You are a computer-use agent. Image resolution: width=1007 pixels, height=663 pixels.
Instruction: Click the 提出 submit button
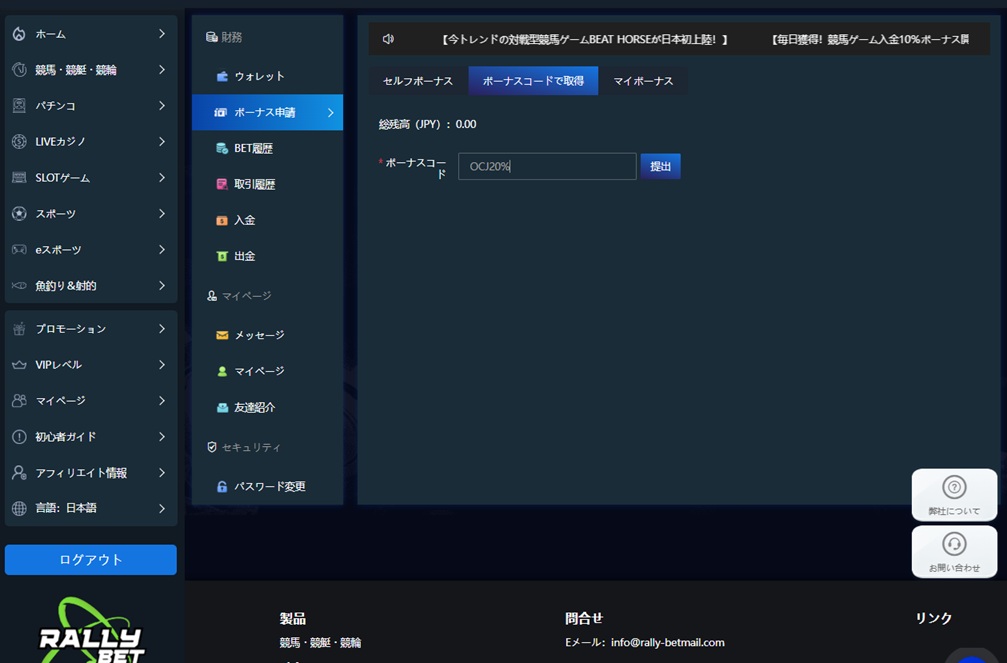click(660, 166)
